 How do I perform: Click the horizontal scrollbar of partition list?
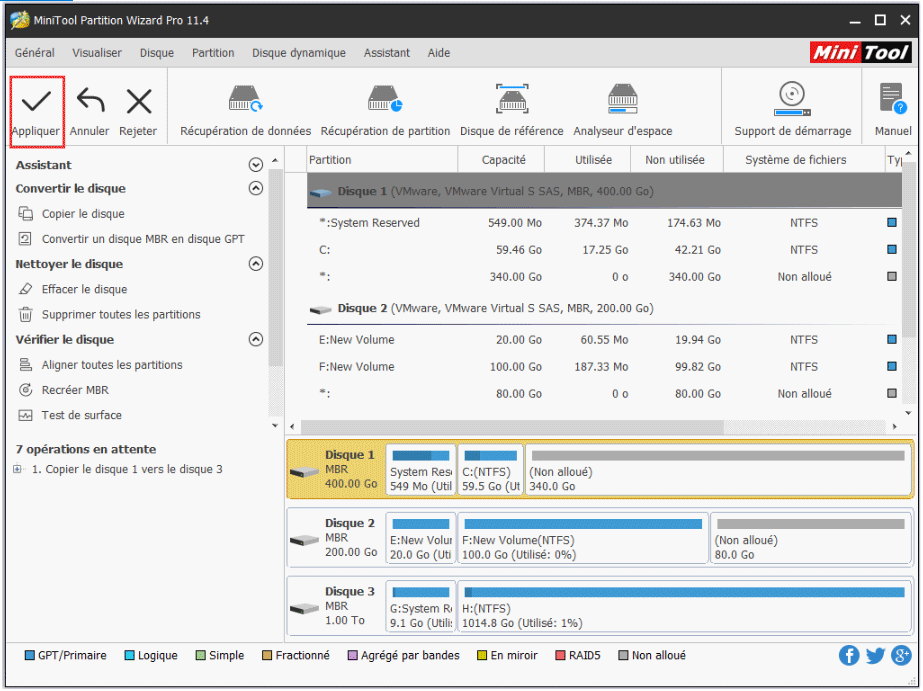[x=511, y=427]
